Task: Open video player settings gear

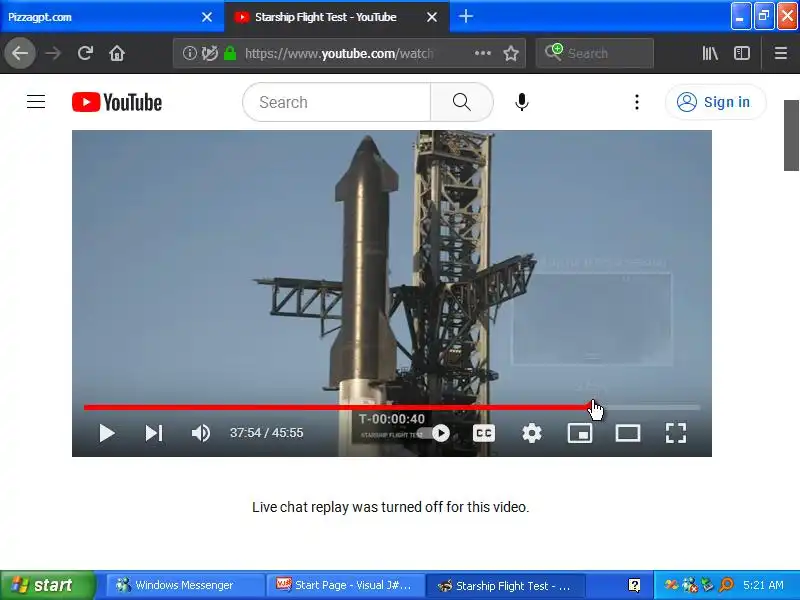Action: point(532,433)
